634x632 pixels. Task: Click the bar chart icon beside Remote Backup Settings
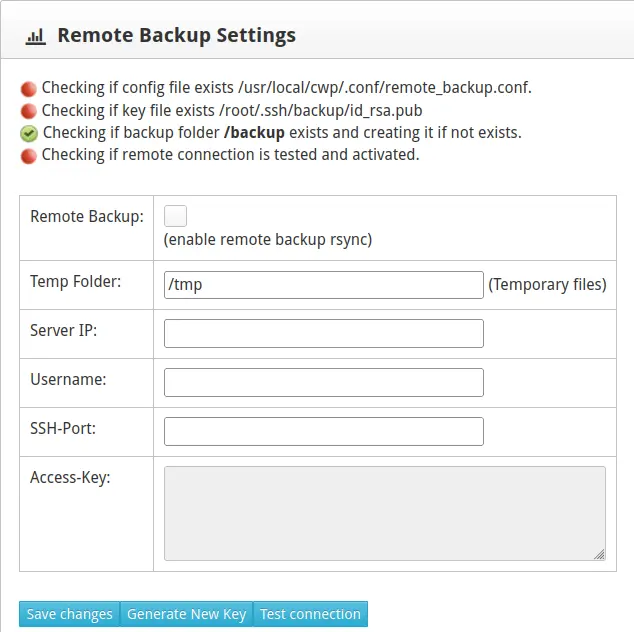click(x=35, y=37)
